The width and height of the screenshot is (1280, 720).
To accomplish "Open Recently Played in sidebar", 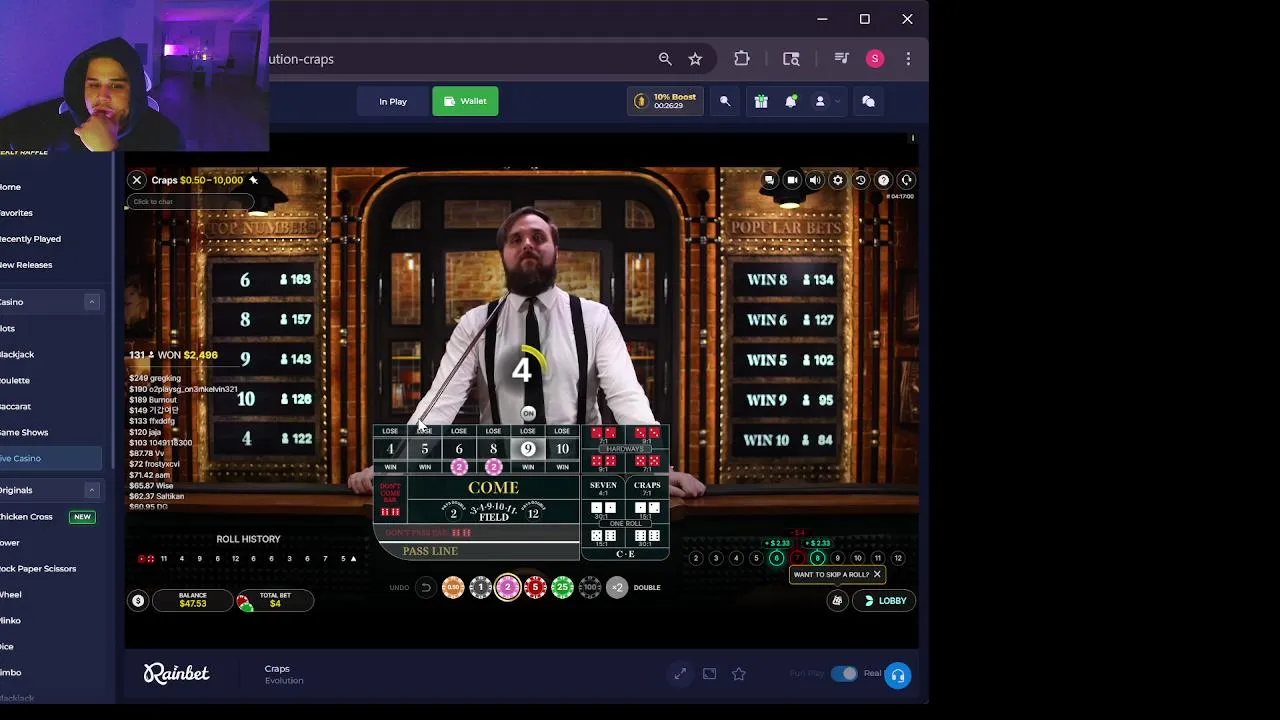I will click(x=30, y=239).
